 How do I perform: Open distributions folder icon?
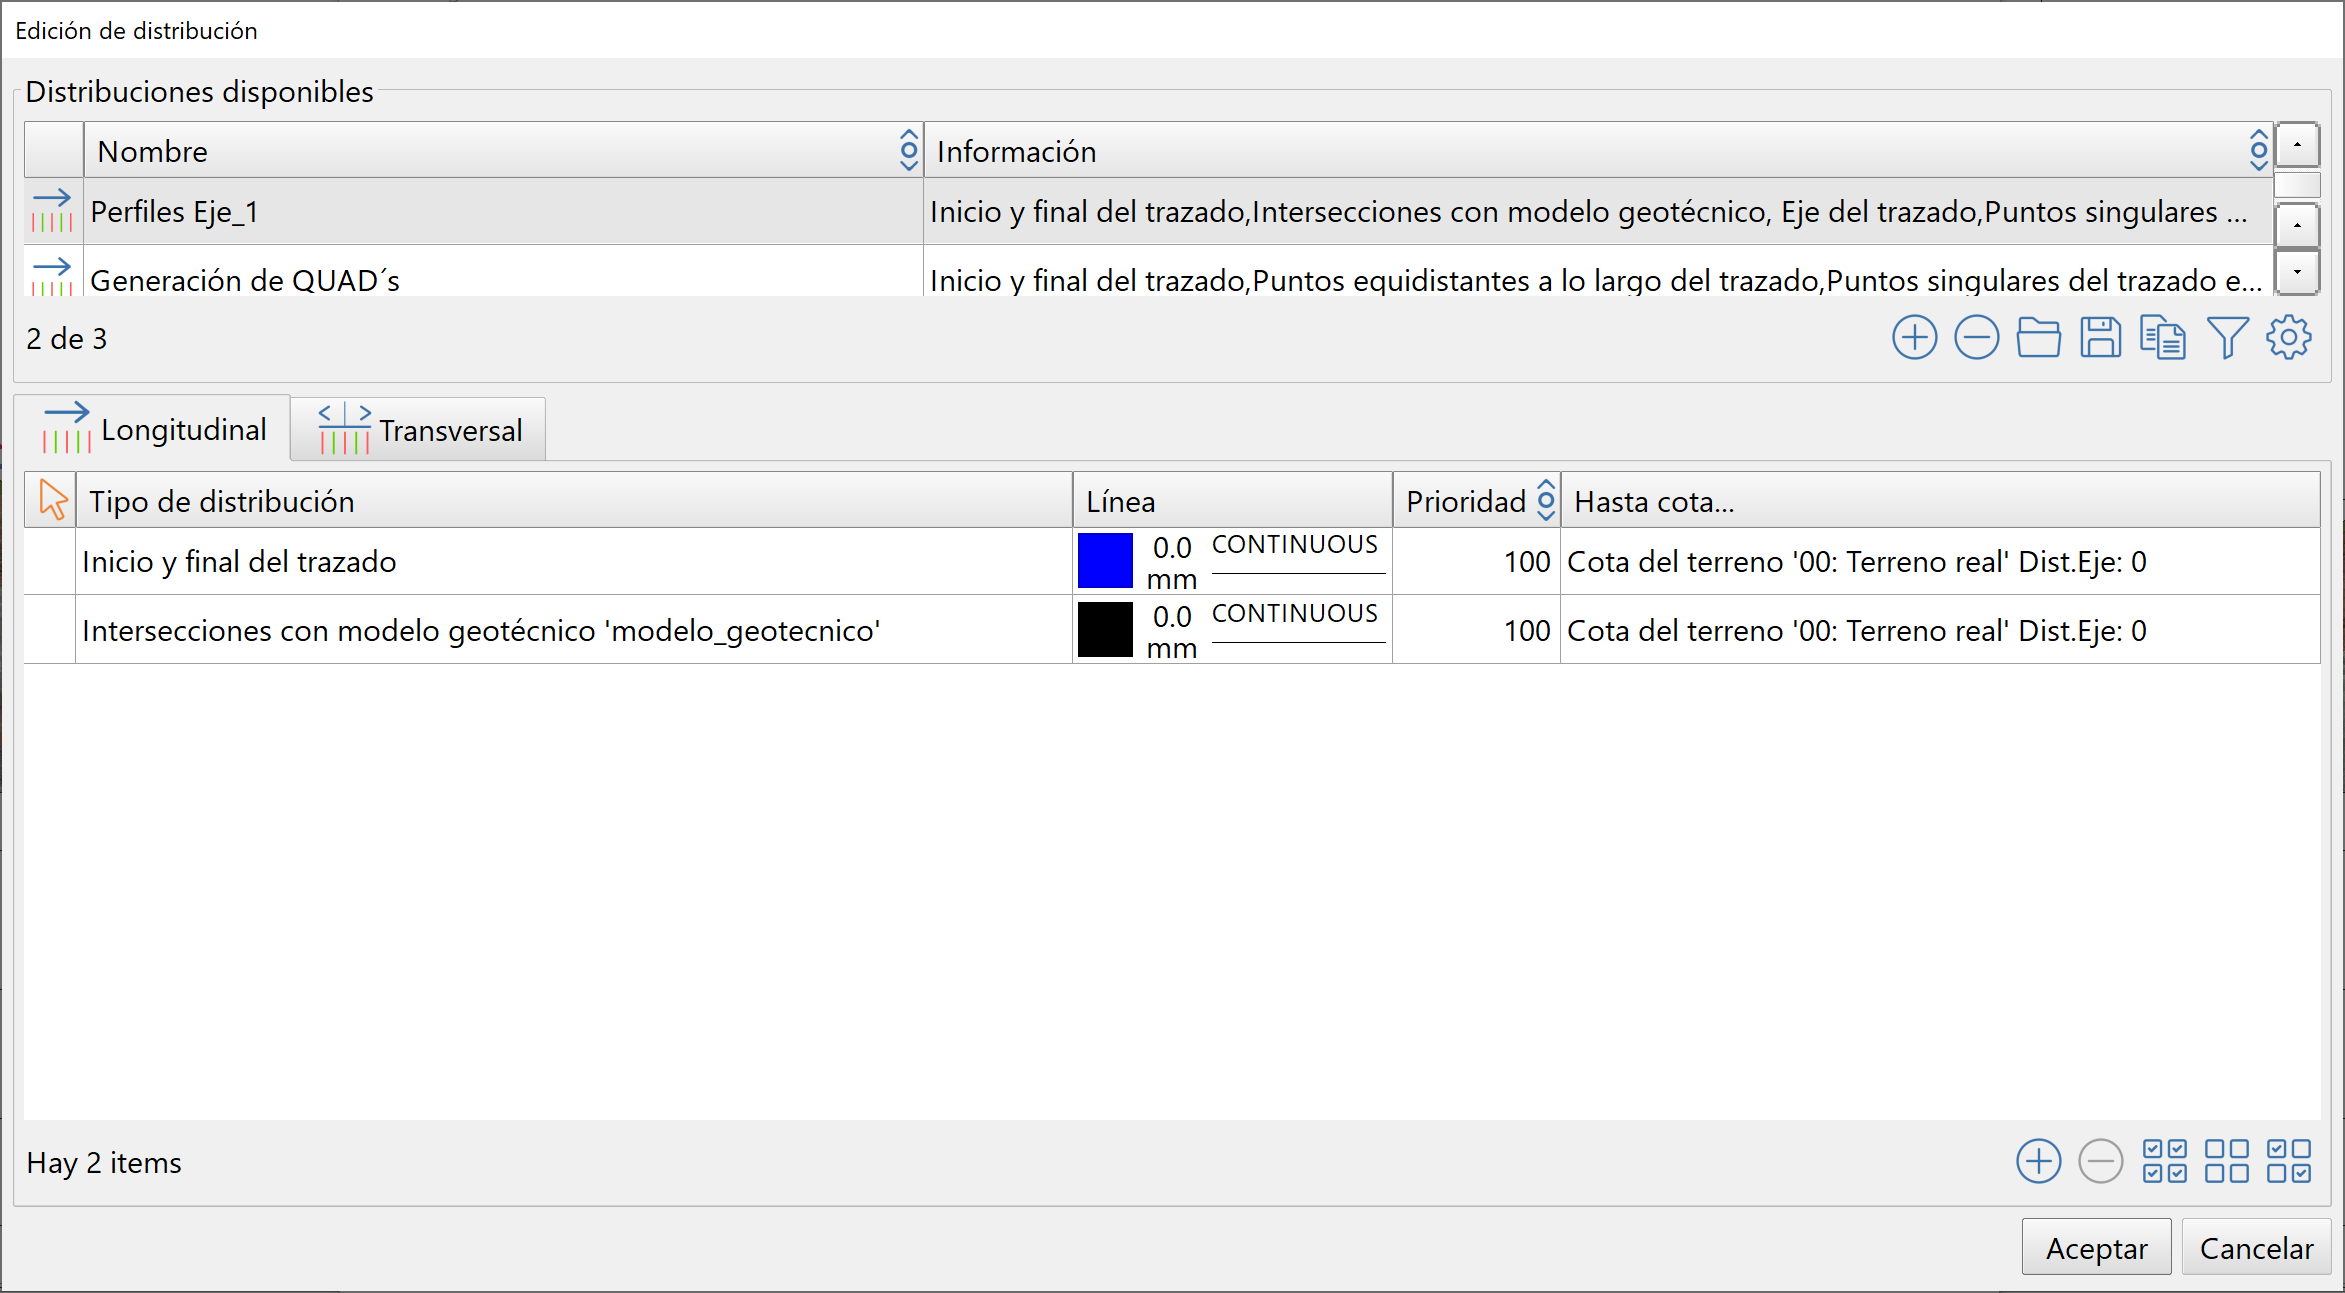pos(2038,338)
